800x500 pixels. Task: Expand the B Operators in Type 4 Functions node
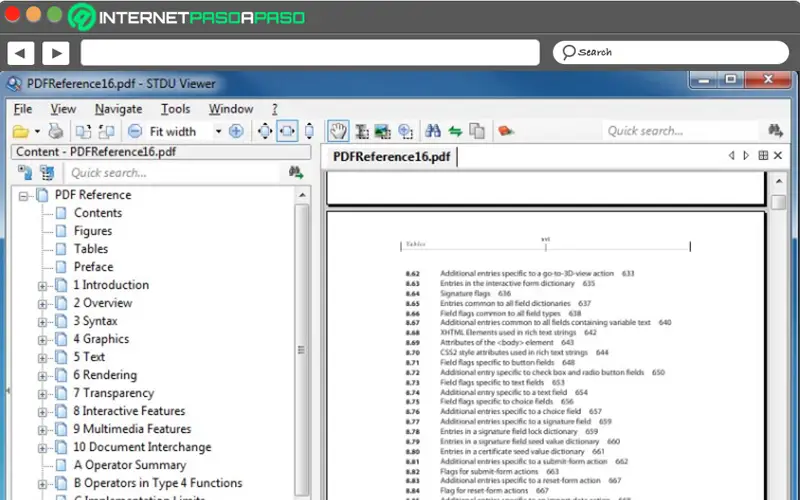(x=42, y=484)
